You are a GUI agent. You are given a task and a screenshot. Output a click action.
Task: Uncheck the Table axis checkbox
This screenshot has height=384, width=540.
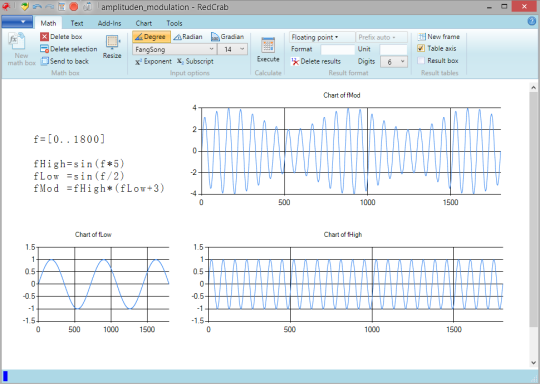click(420, 48)
